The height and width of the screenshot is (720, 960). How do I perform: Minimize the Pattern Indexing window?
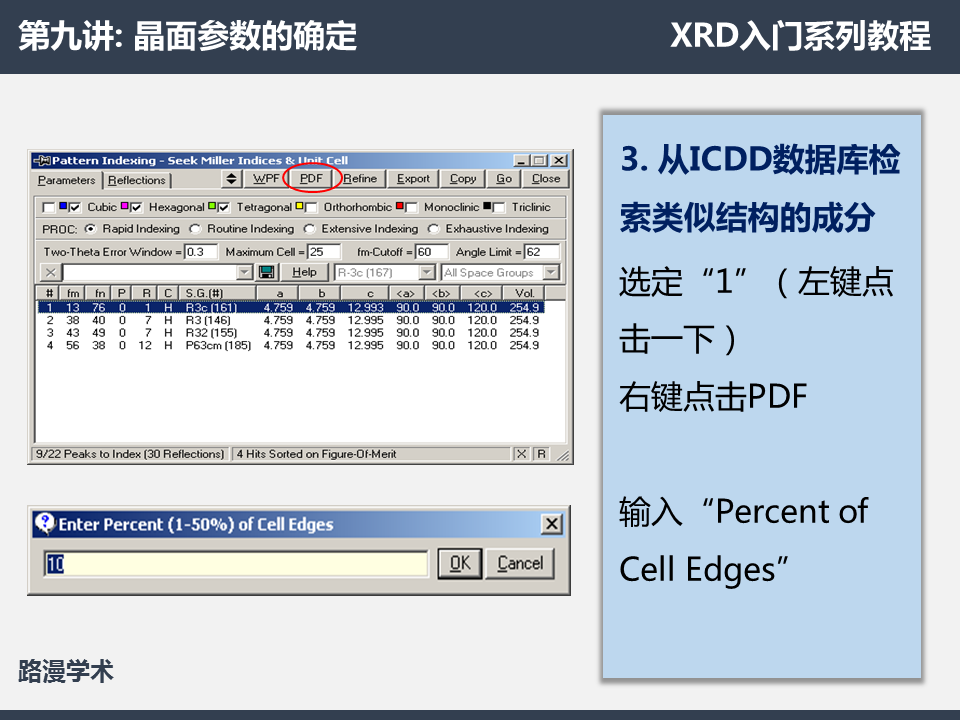click(521, 160)
